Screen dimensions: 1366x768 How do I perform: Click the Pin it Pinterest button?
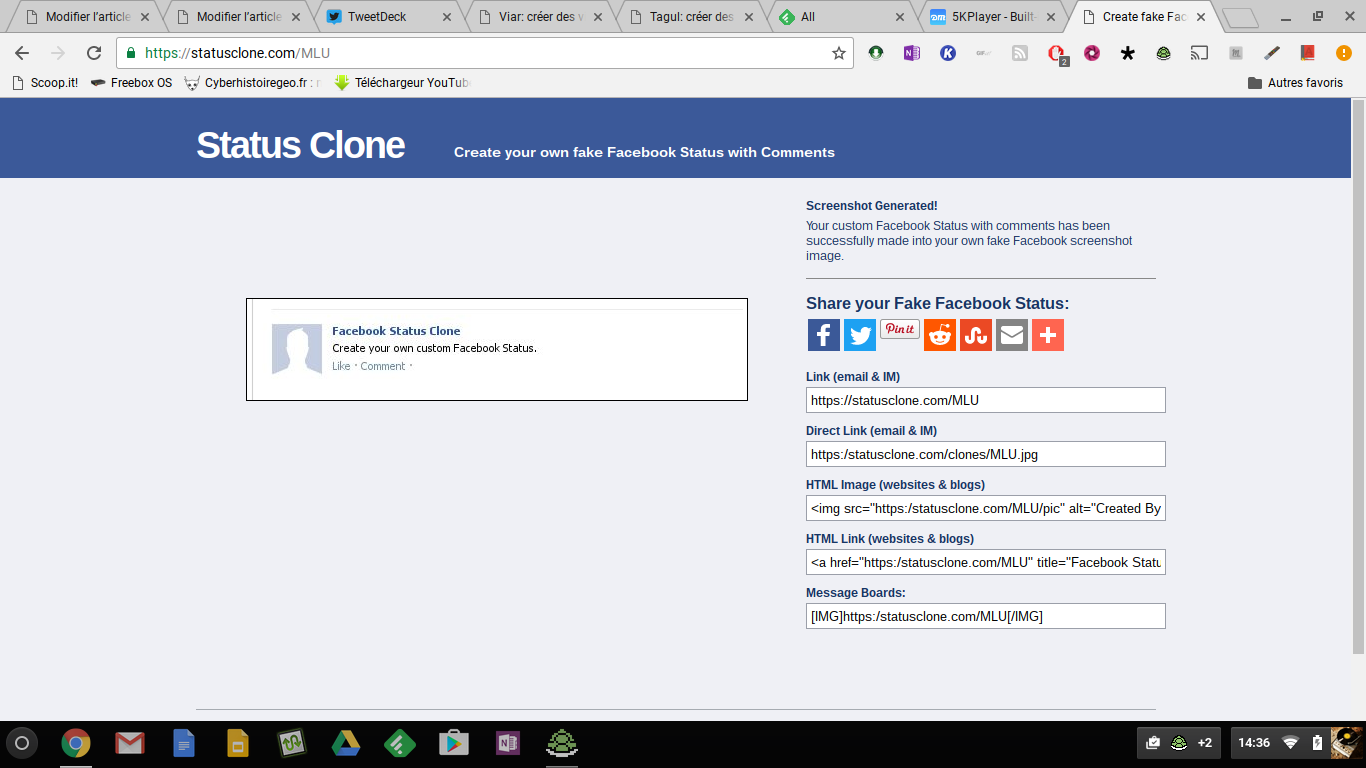900,329
